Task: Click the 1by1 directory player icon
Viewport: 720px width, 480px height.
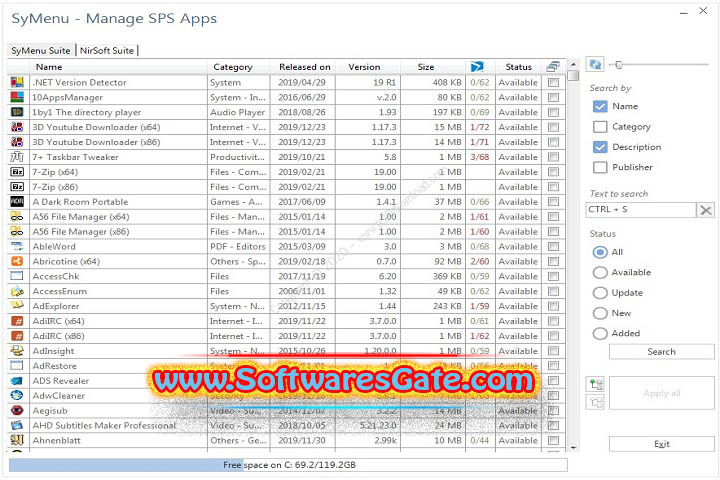Action: (17, 112)
